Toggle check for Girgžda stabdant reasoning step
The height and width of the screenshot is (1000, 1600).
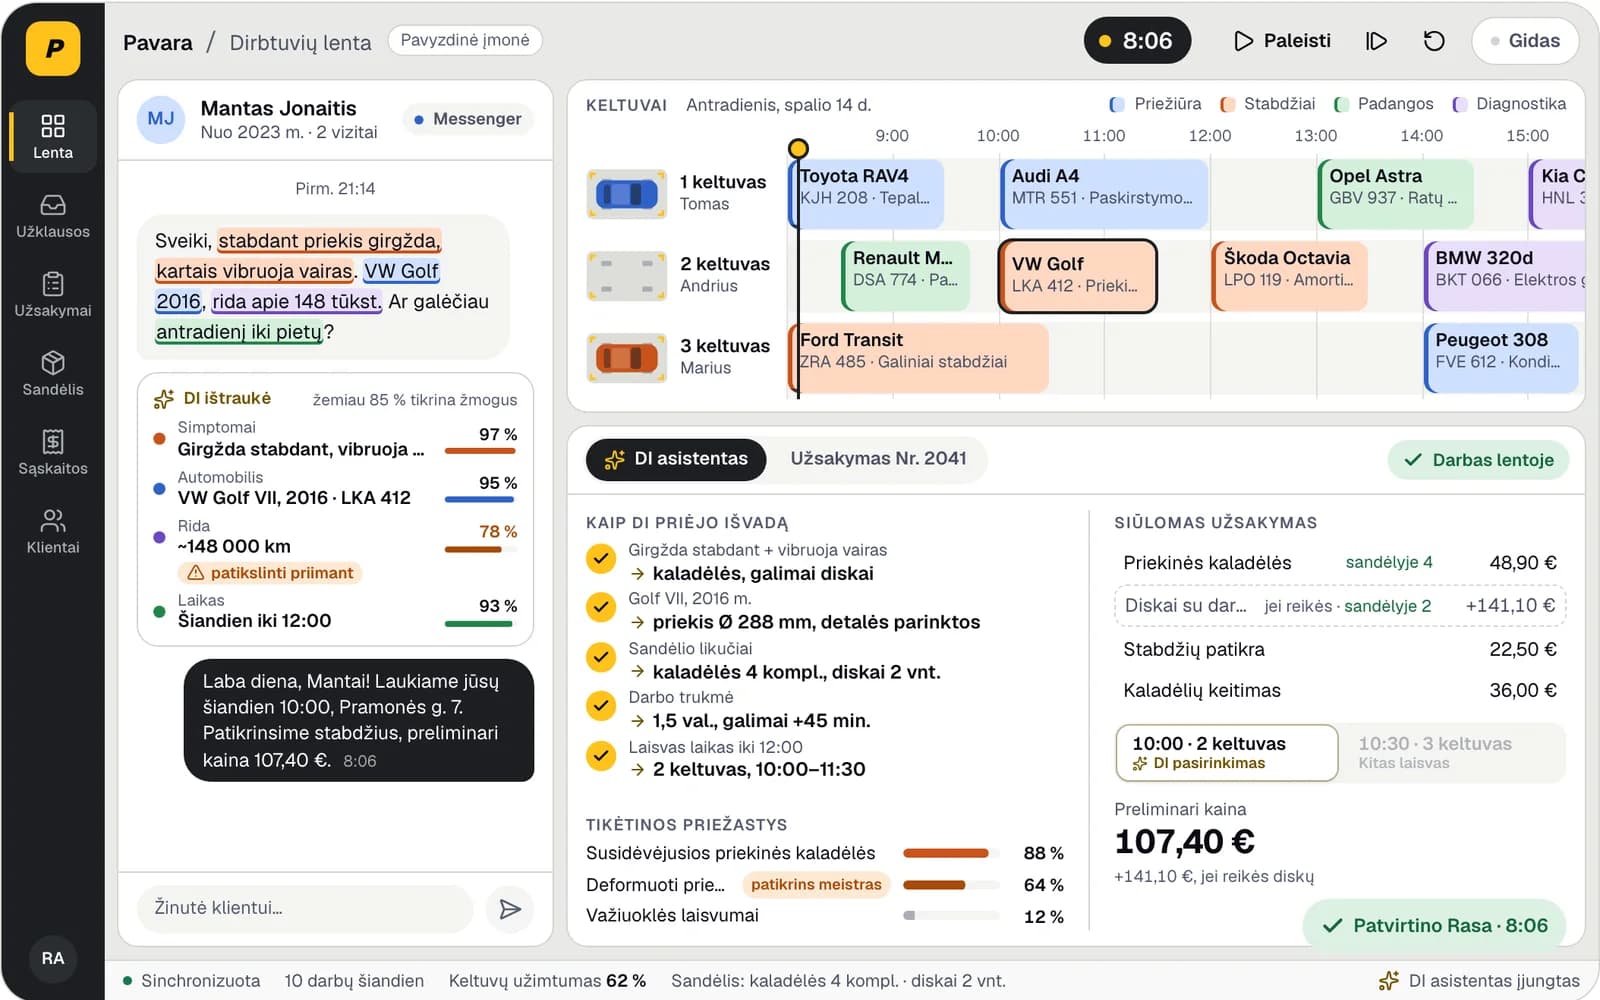pos(601,558)
